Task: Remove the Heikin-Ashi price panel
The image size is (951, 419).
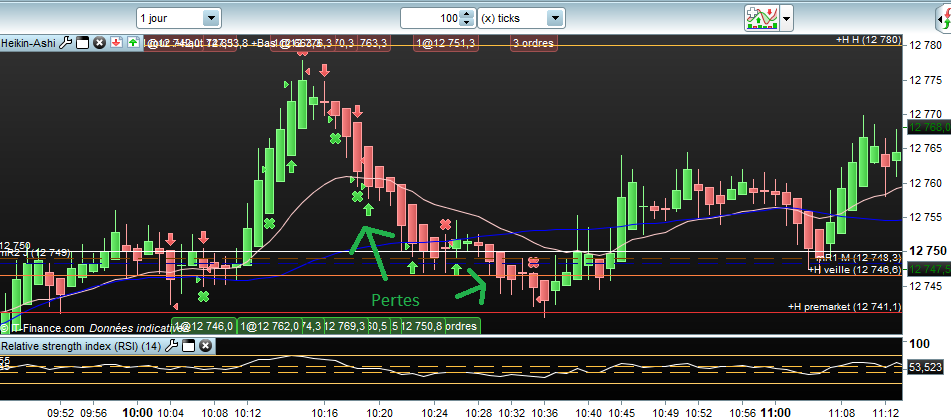Action: point(99,43)
